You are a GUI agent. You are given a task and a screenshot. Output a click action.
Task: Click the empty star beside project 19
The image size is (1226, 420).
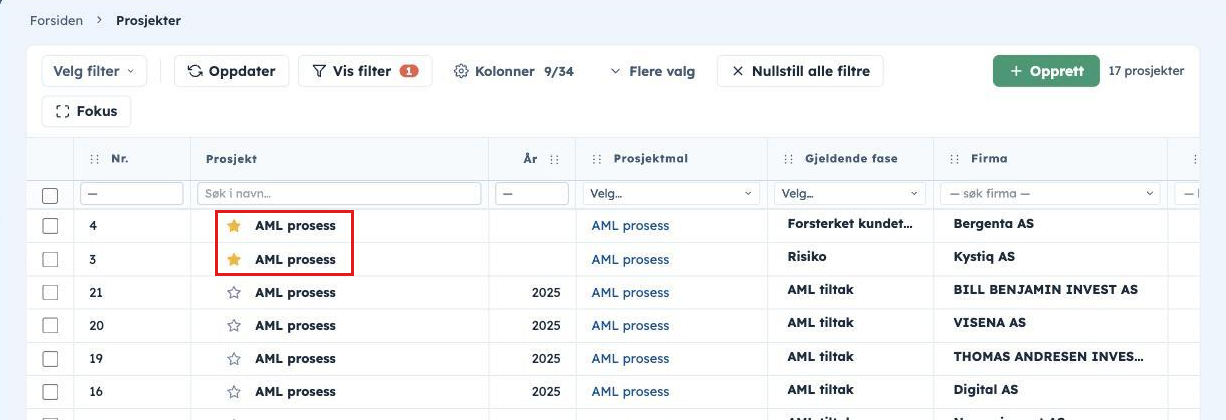coord(234,359)
